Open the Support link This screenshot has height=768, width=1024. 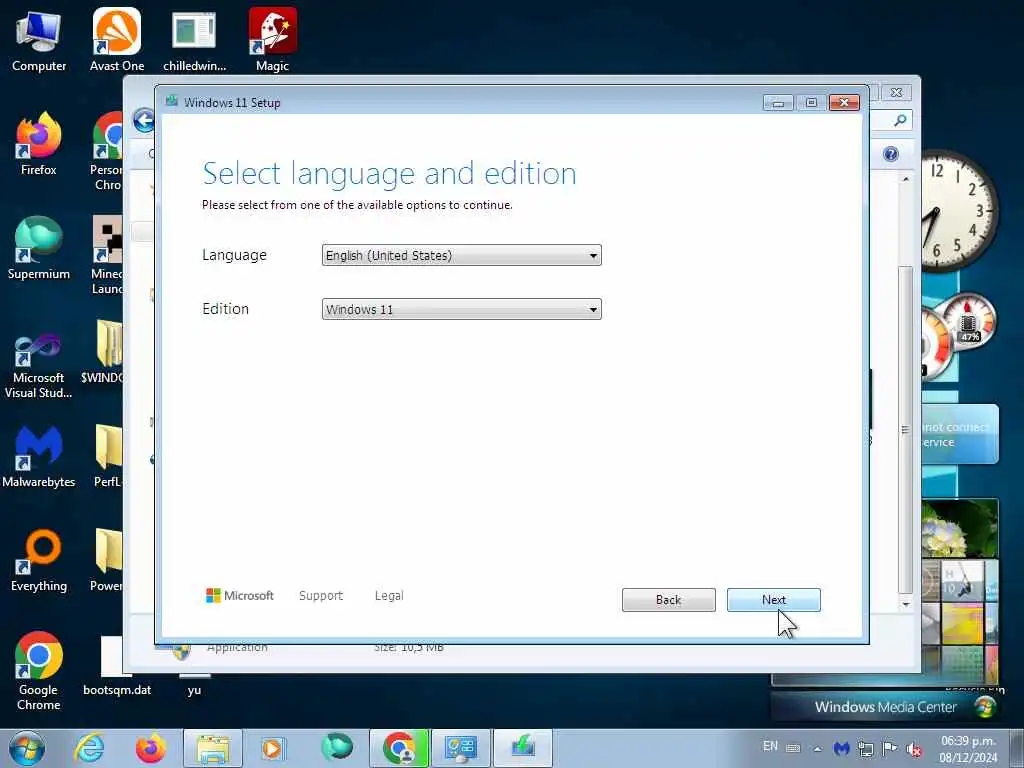[321, 596]
